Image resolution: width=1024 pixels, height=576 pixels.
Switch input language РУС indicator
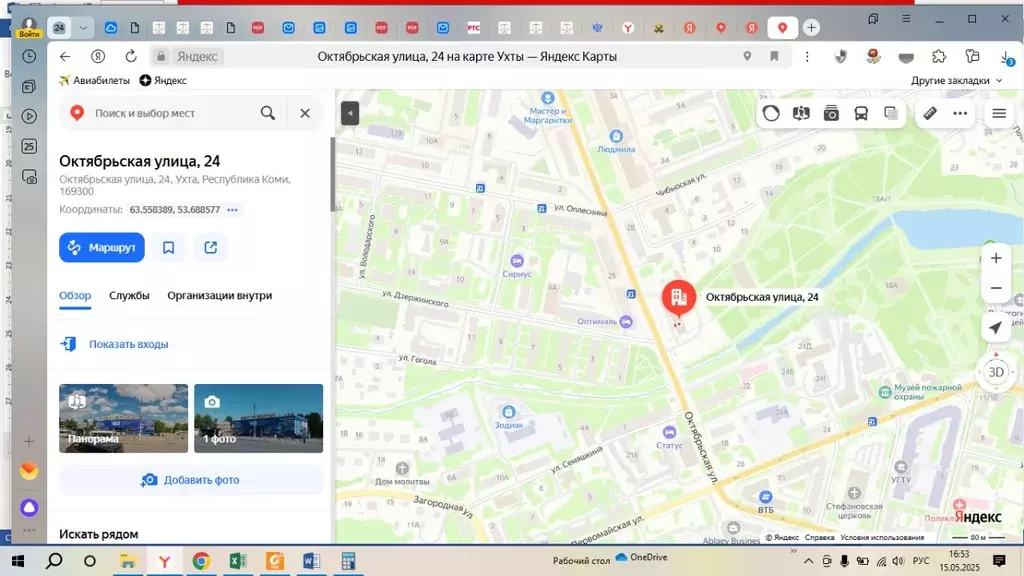click(x=921, y=561)
